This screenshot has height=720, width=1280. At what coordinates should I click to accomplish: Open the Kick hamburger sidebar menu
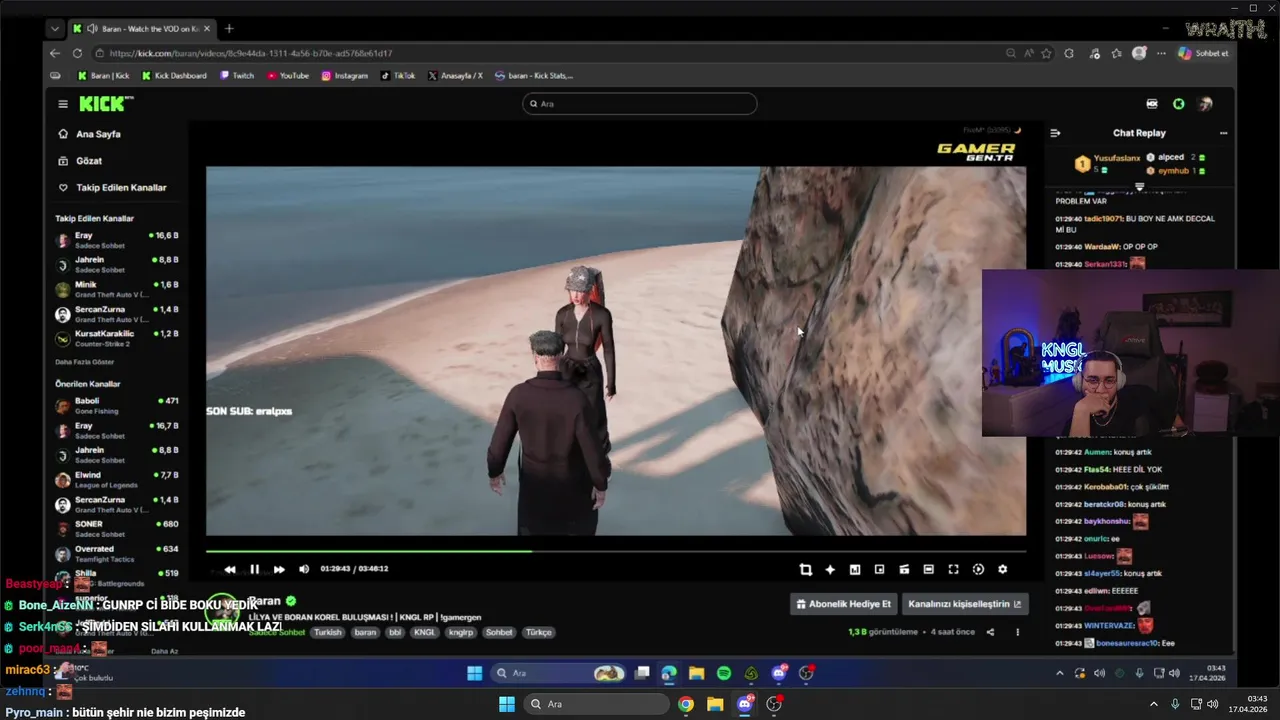[63, 104]
